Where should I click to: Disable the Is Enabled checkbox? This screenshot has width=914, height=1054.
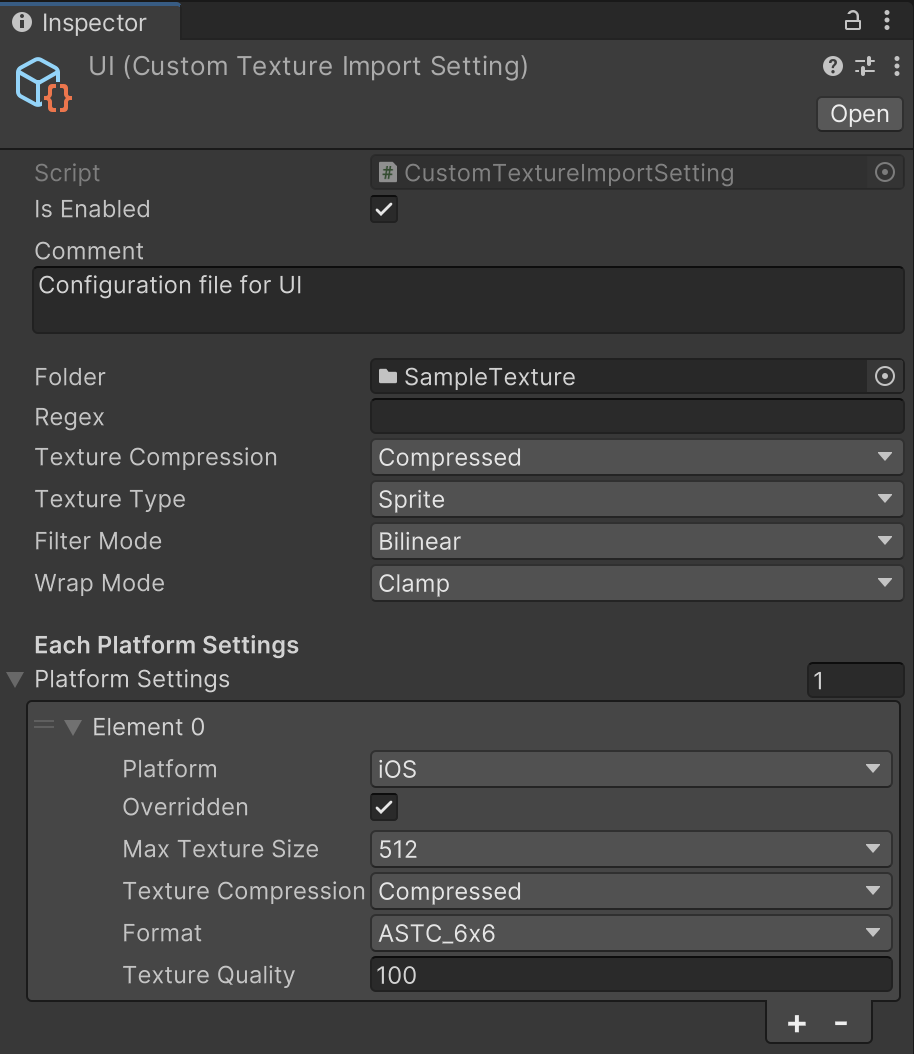(384, 209)
